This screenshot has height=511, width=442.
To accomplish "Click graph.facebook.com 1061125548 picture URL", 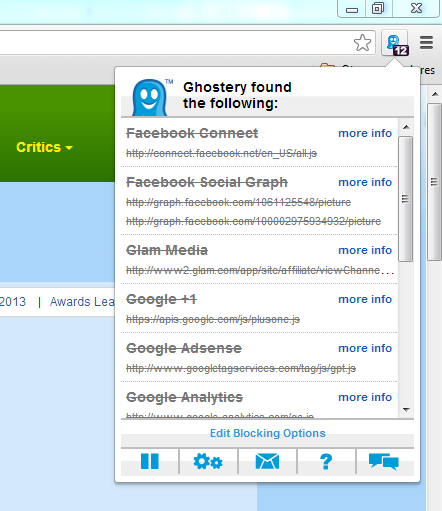I will (x=238, y=202).
